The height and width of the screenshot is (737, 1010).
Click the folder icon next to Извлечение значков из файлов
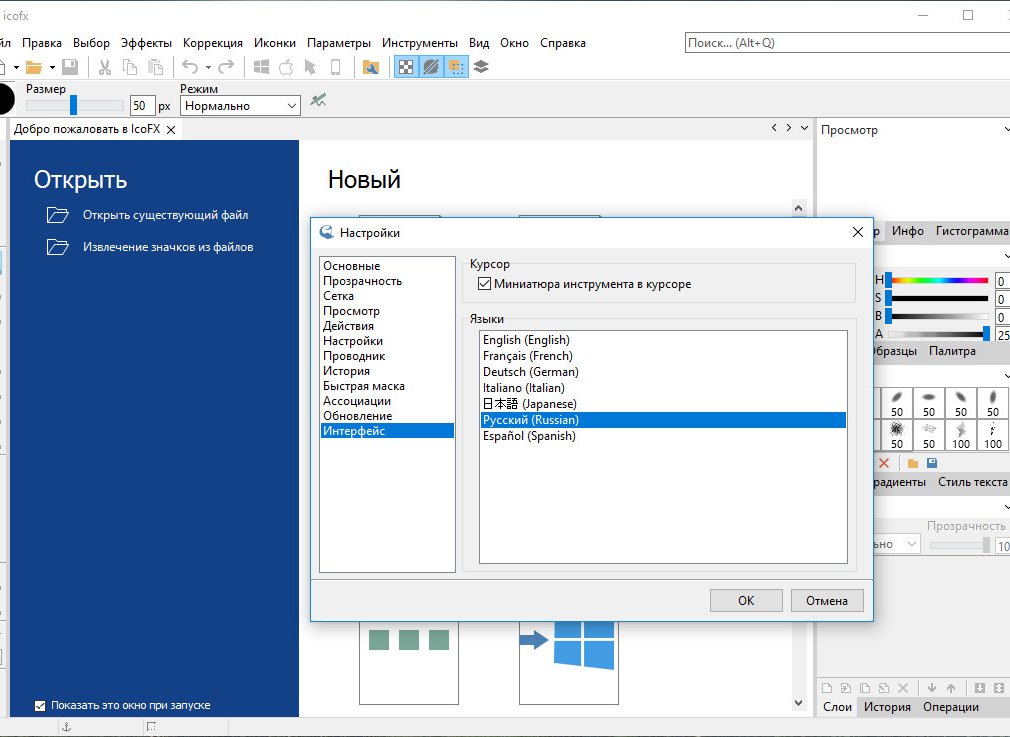pos(57,247)
